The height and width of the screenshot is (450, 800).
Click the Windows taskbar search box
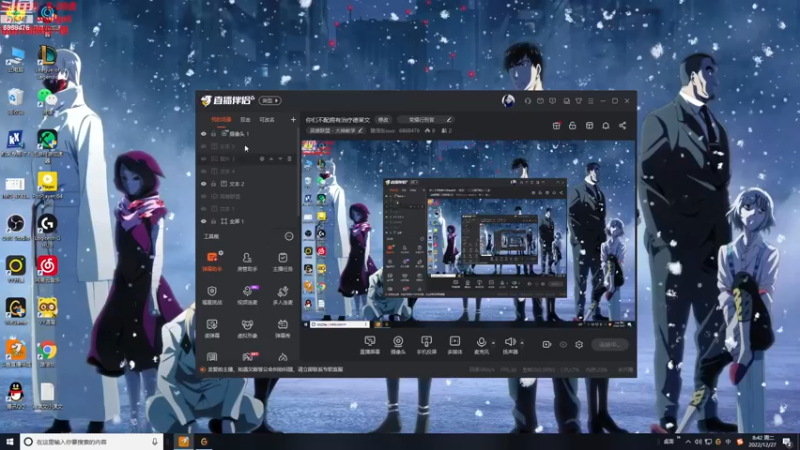(x=91, y=442)
